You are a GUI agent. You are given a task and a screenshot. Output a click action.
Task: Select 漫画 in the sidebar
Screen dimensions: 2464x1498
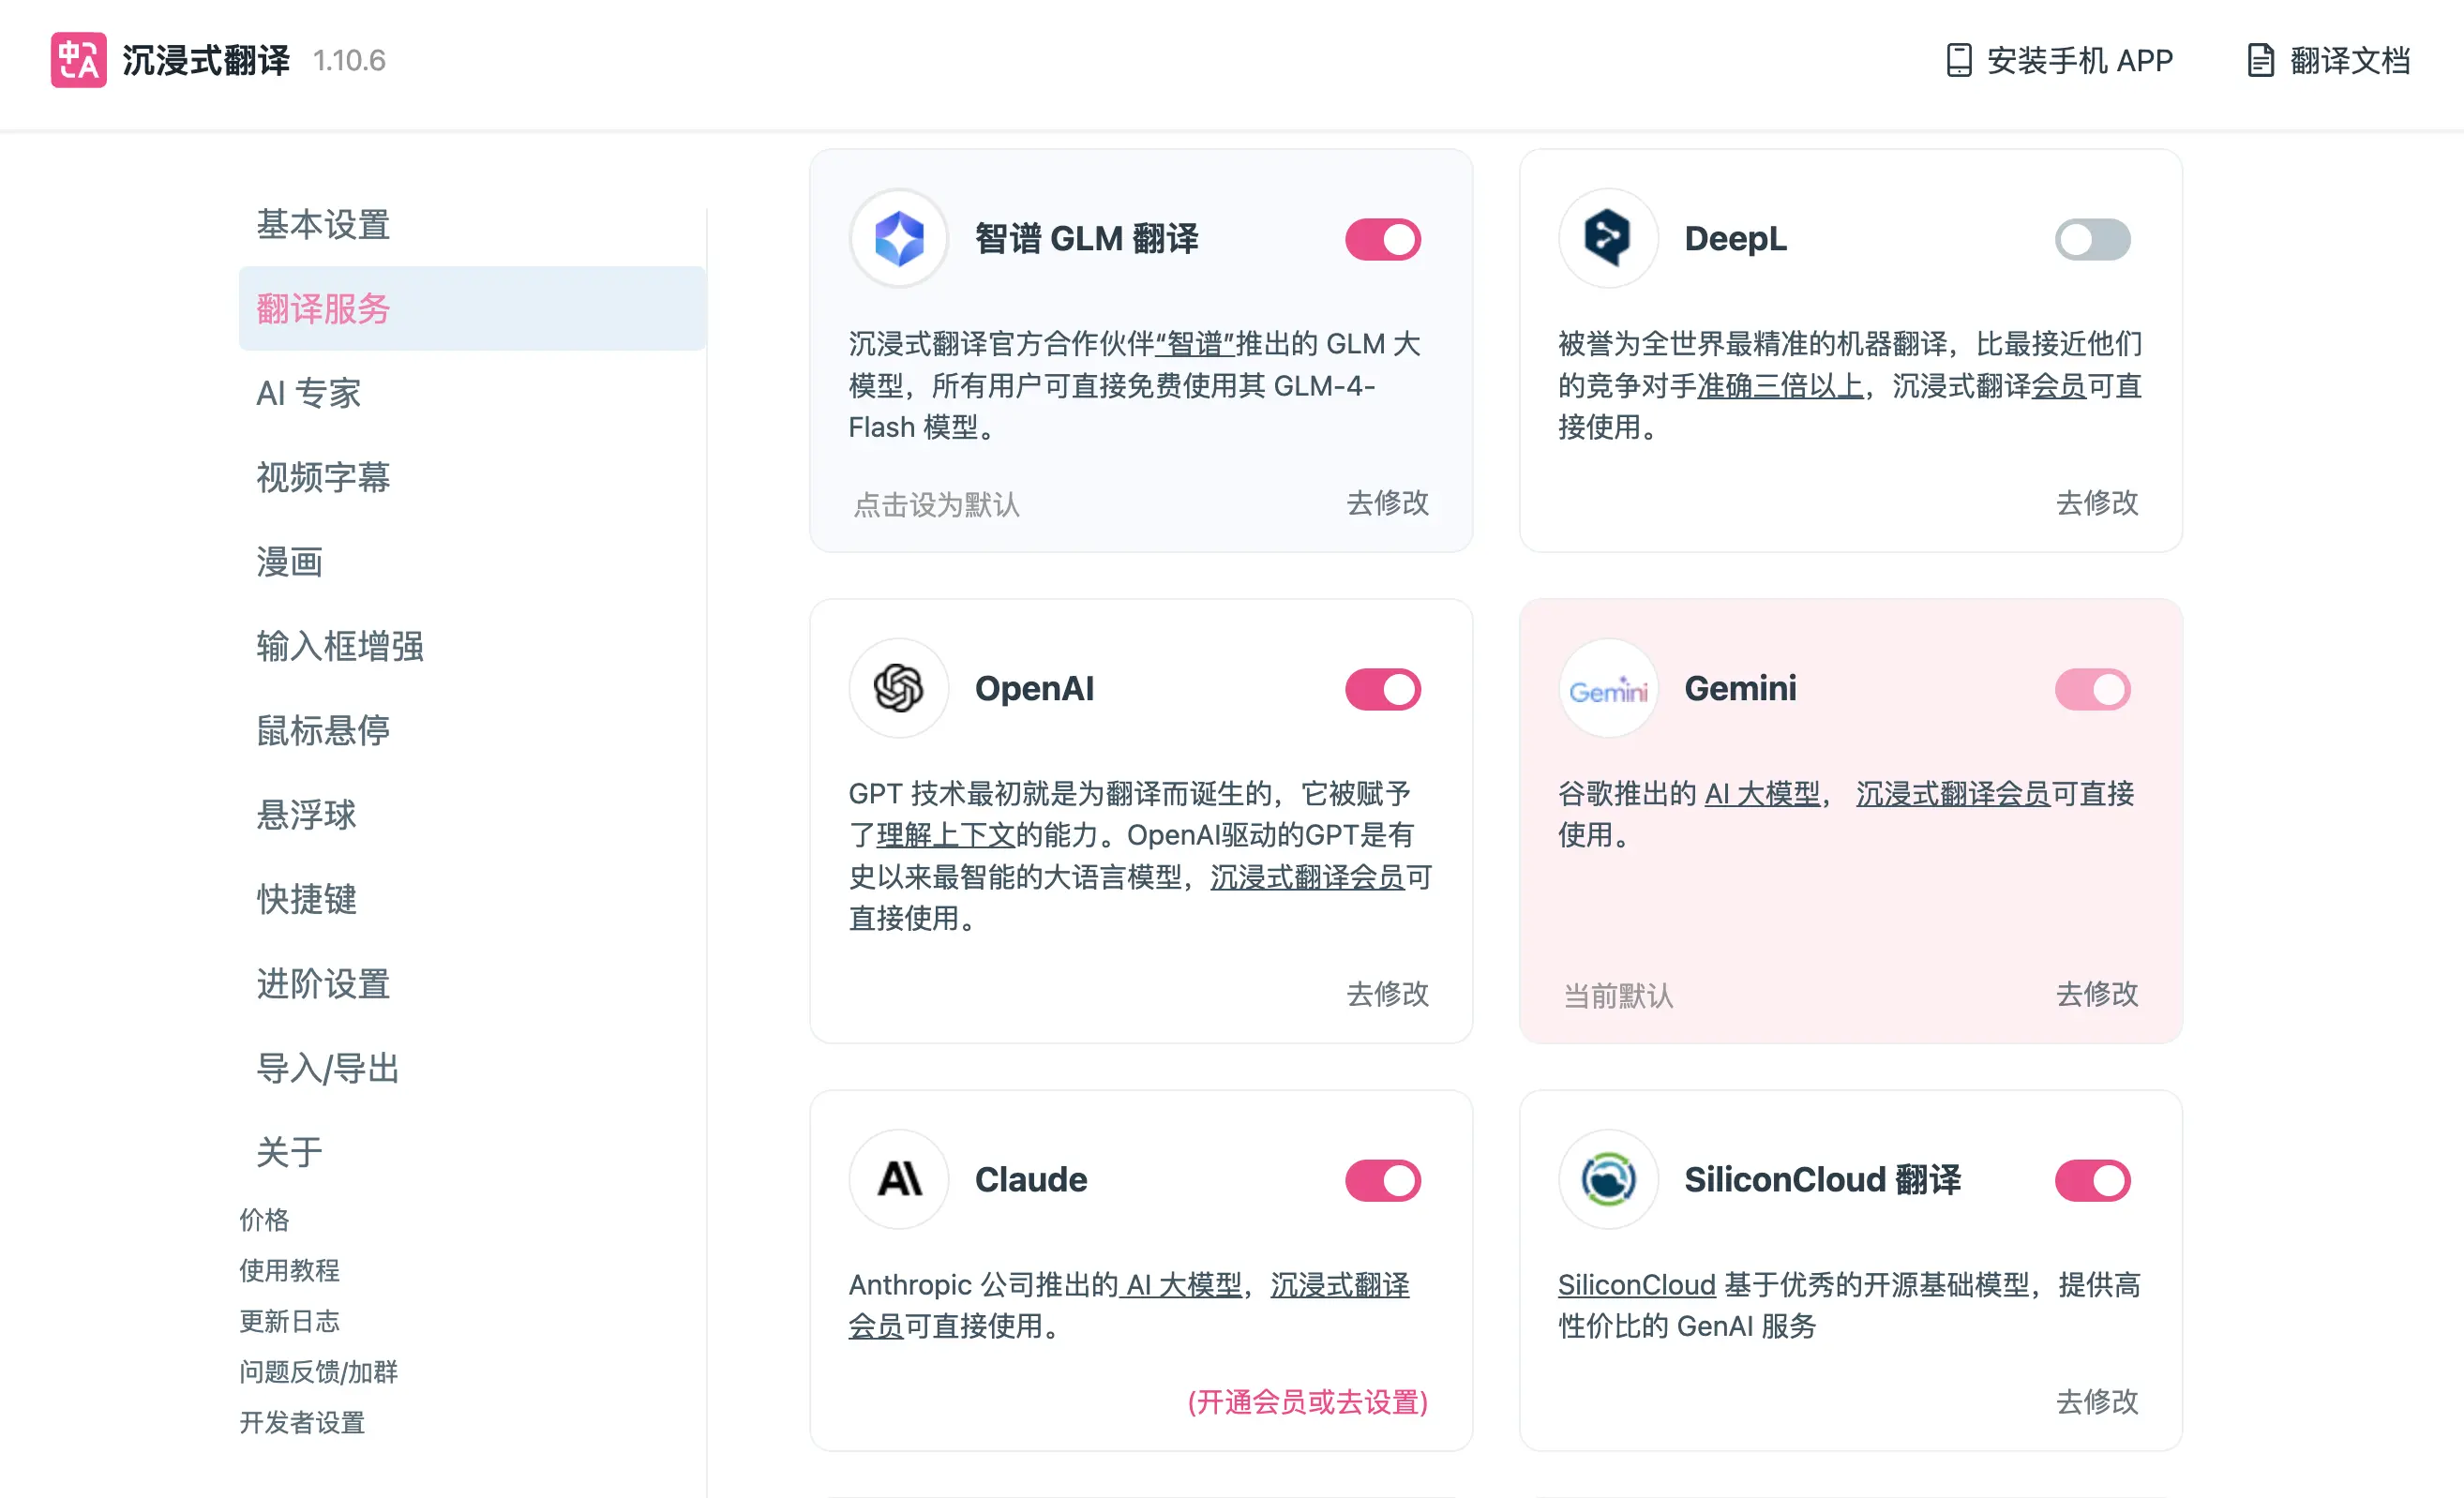(x=472, y=562)
